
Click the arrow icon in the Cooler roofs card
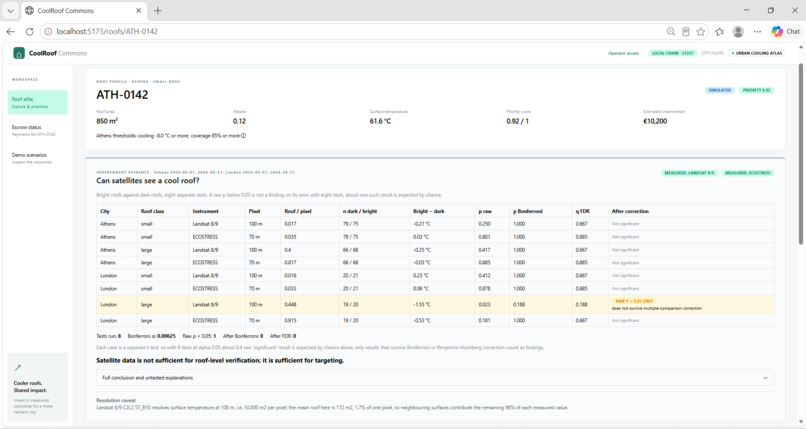click(x=18, y=367)
